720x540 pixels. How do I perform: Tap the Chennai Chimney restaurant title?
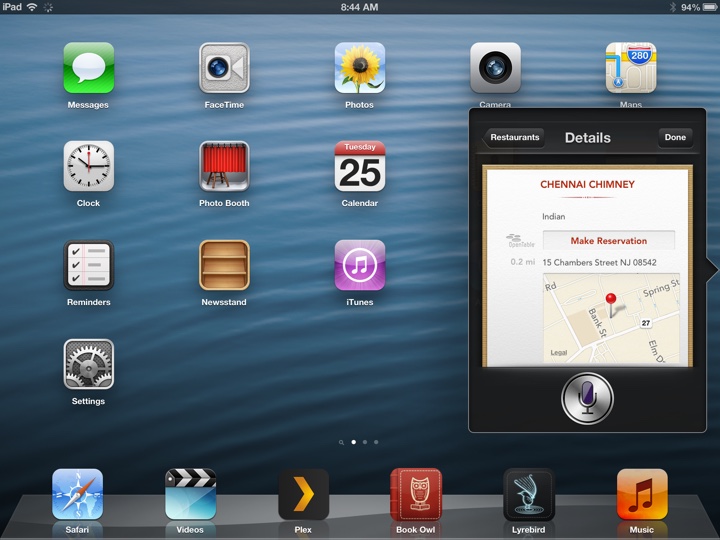click(x=587, y=184)
